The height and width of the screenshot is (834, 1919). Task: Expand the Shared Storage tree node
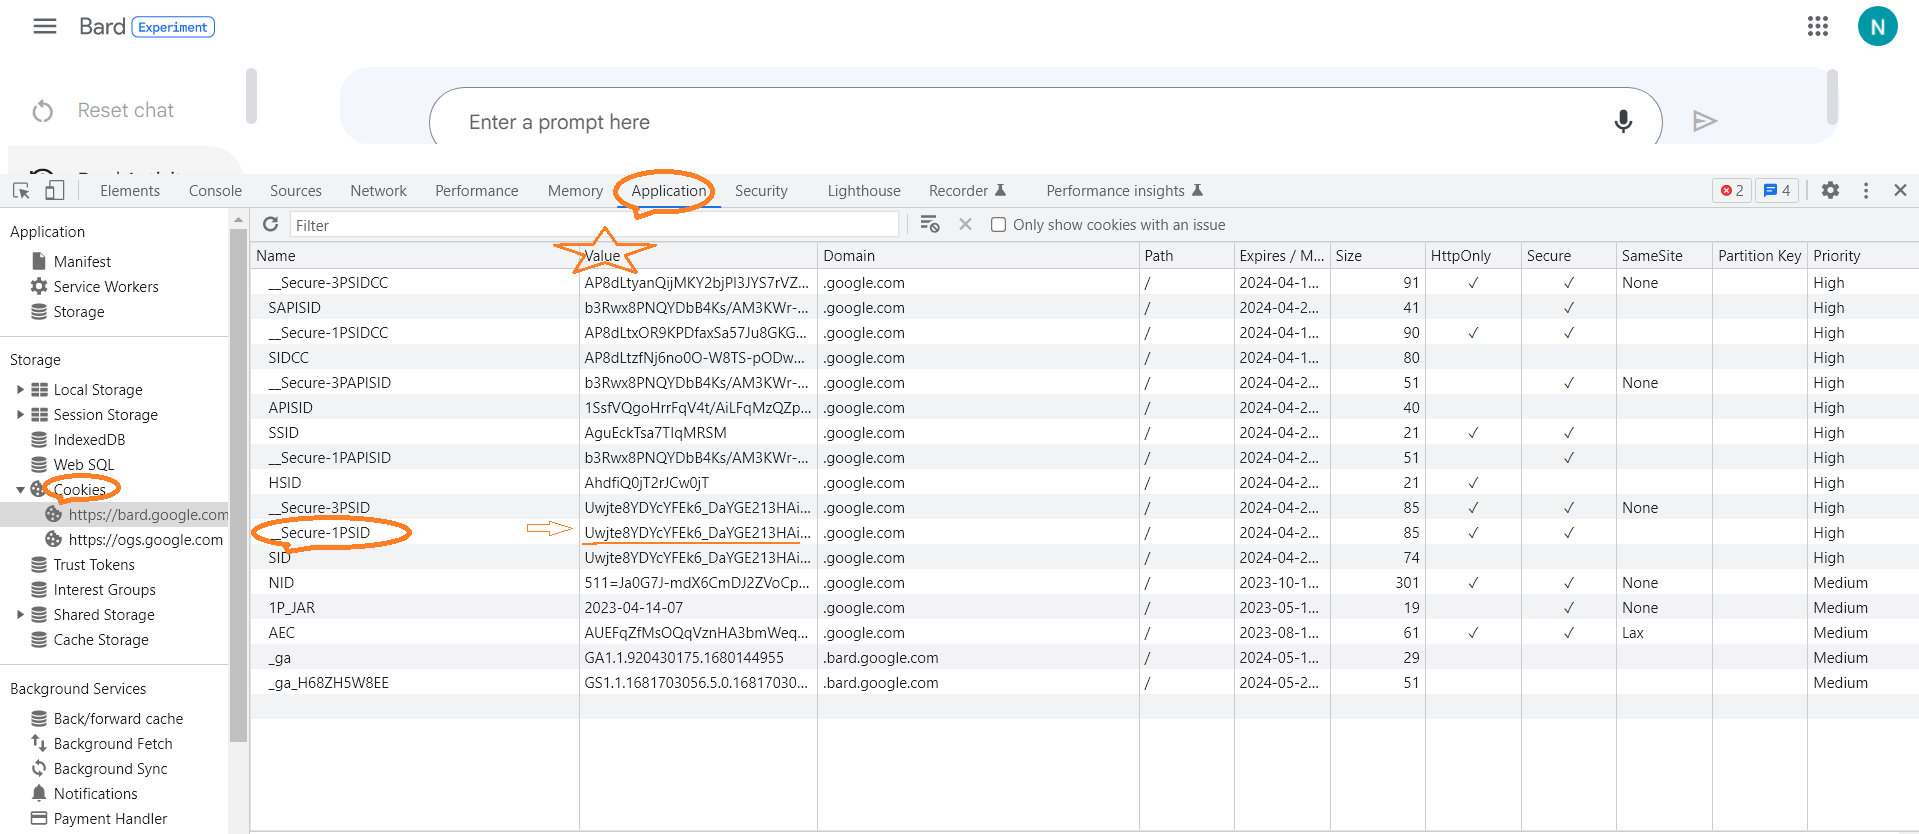tap(20, 614)
